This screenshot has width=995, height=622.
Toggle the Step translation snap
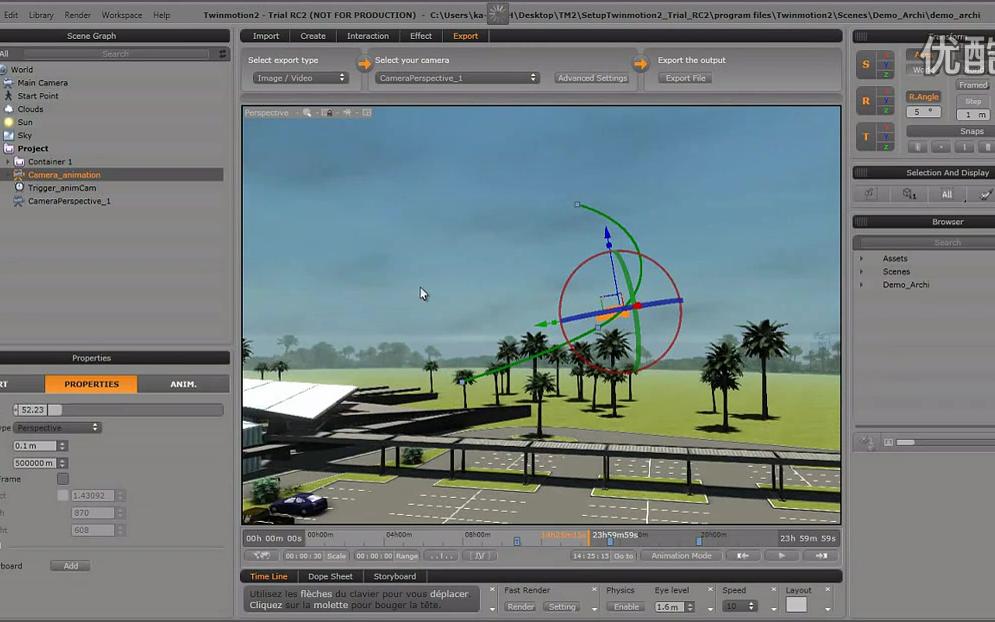click(x=973, y=101)
